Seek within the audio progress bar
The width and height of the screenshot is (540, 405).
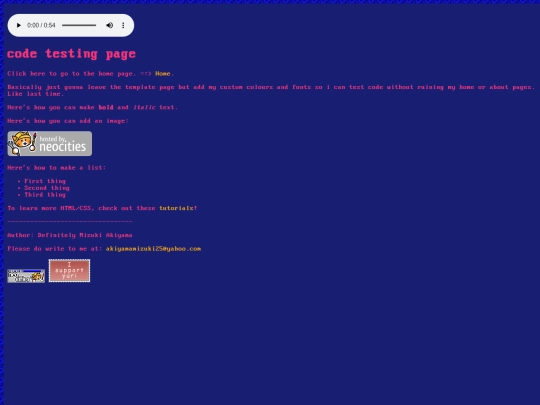coord(79,25)
